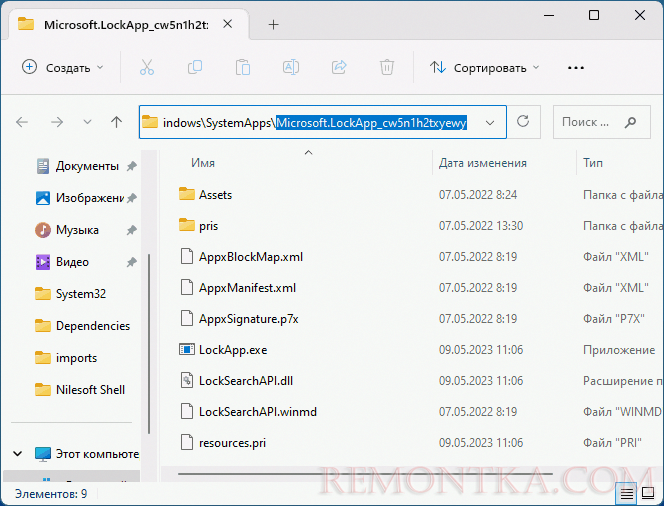Click the Delete trash icon

387,68
